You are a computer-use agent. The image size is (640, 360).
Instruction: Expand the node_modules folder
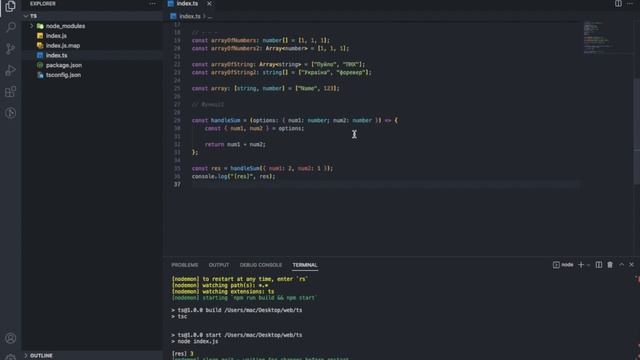coord(92,26)
